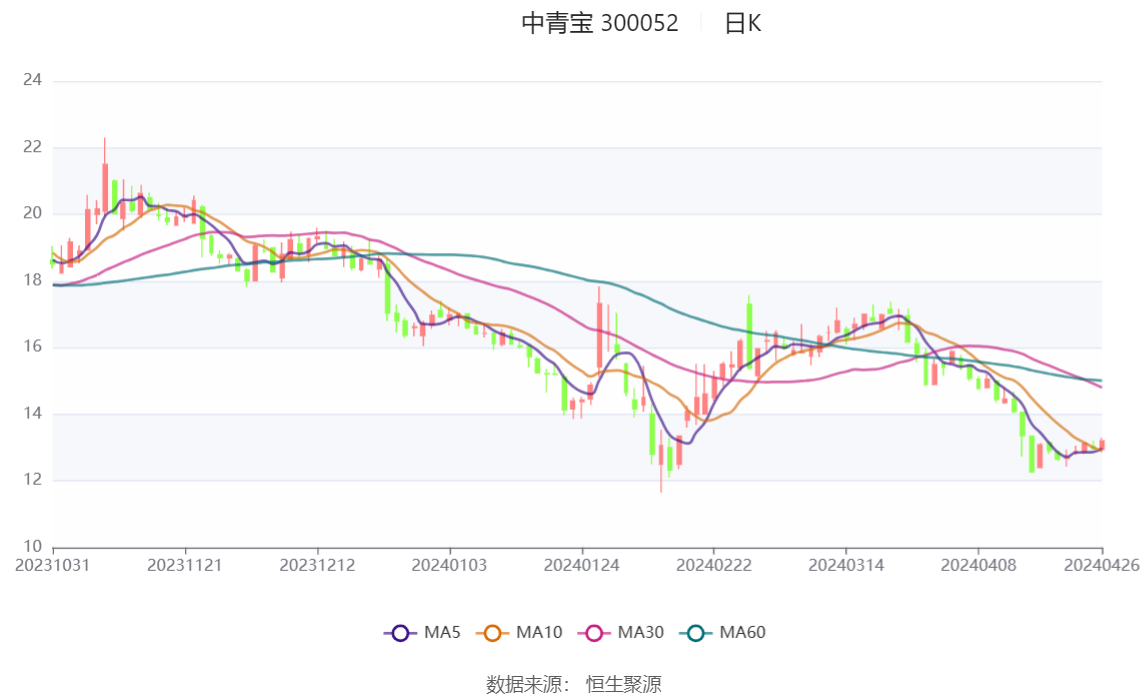Toggle the MA30 pink legend circle
This screenshot has height=699, width=1148.
click(594, 633)
